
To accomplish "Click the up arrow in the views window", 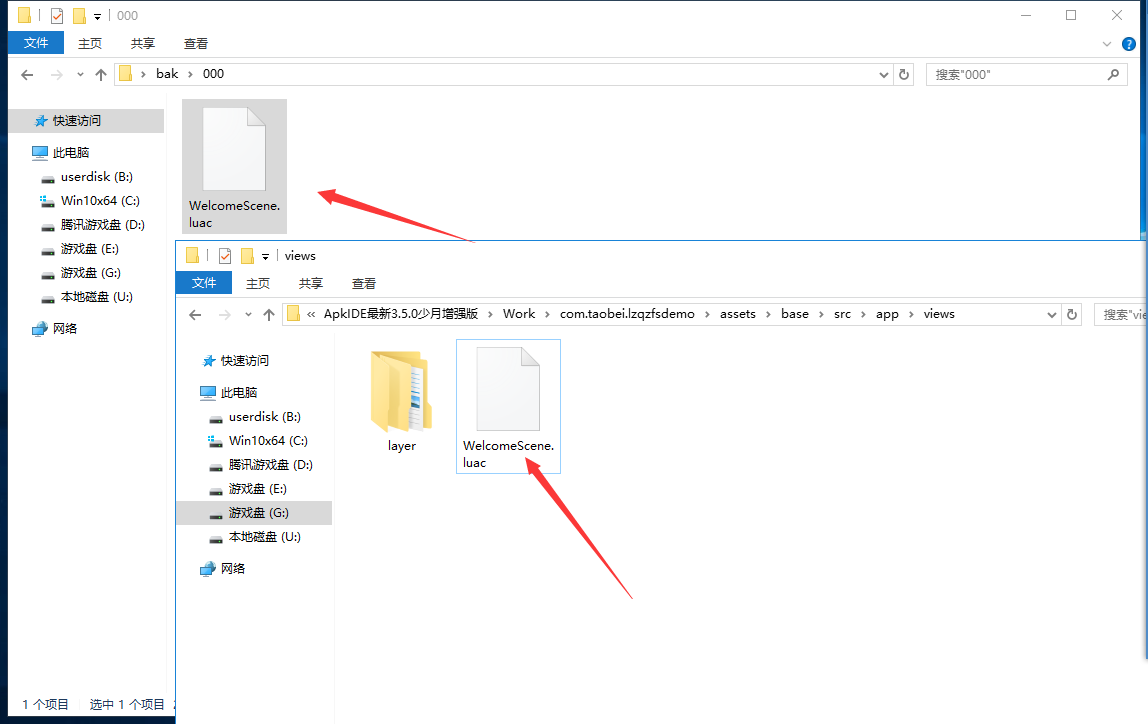I will click(268, 314).
